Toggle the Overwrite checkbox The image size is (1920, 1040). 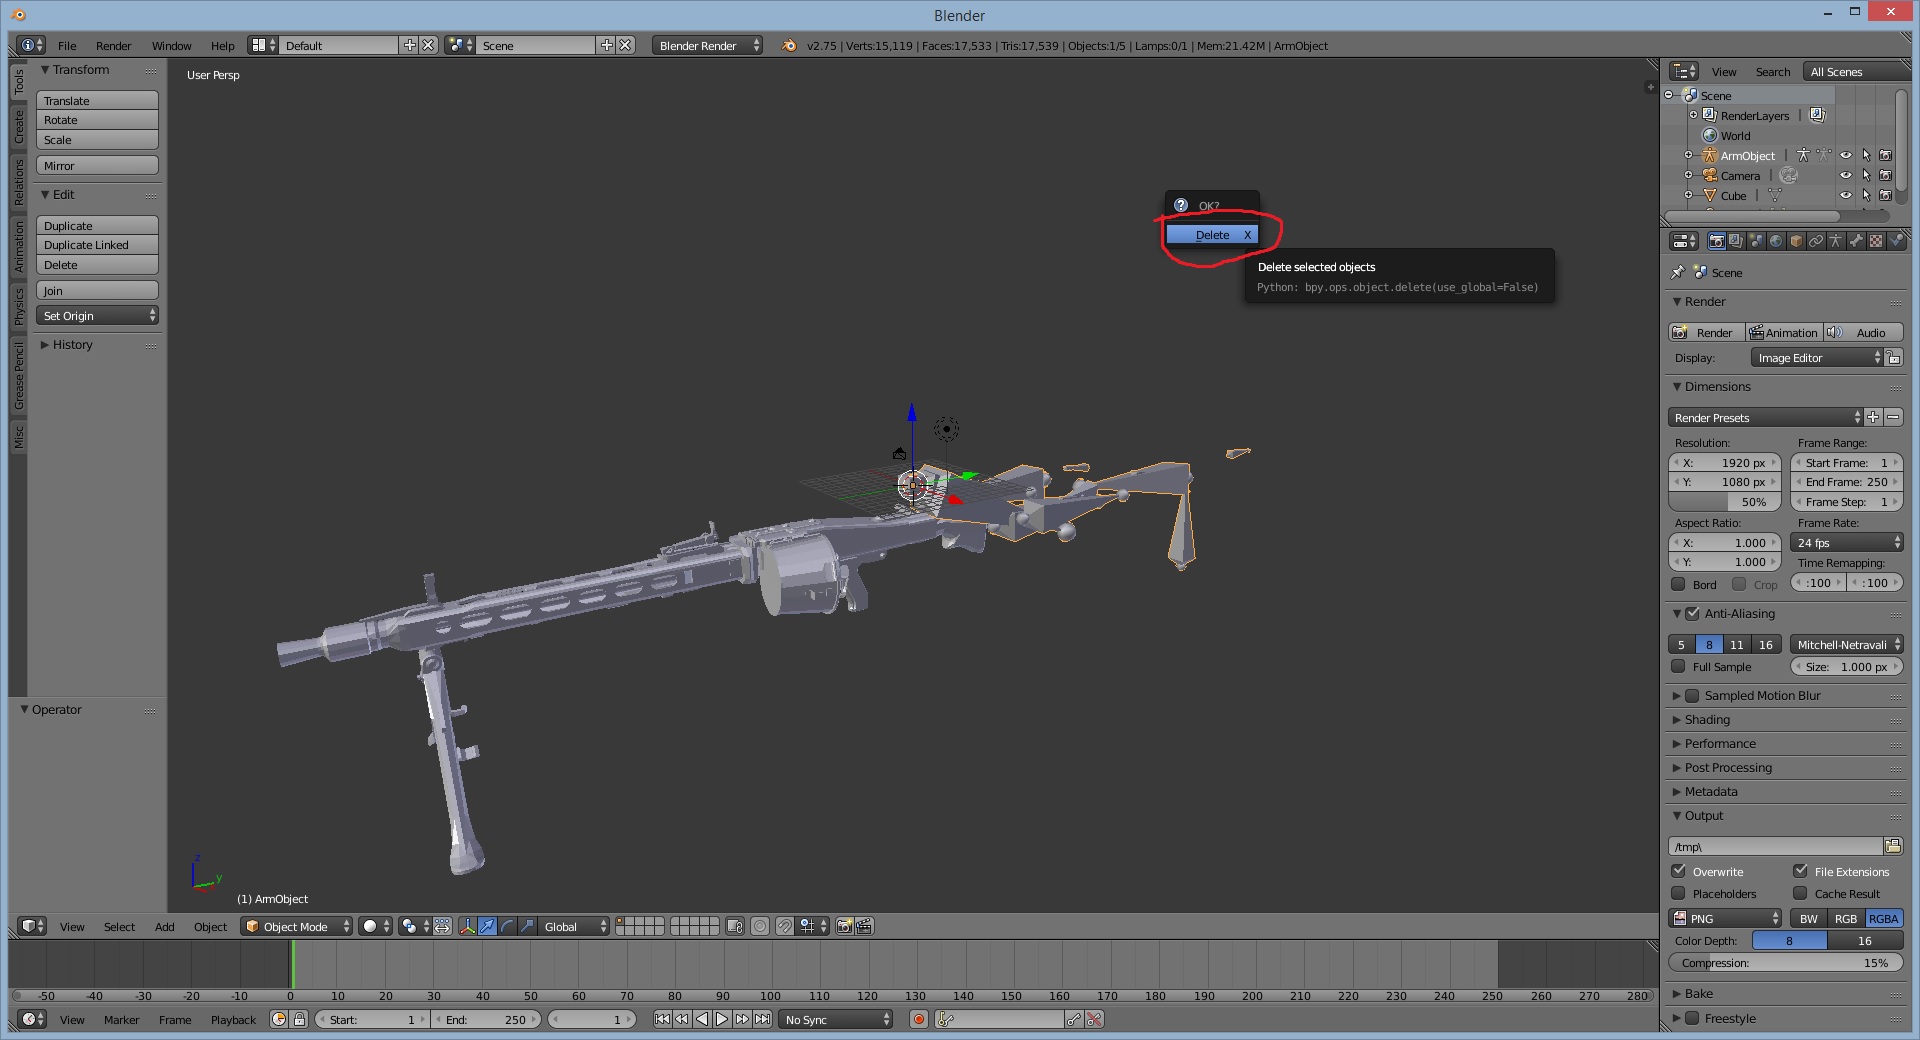(x=1679, y=871)
